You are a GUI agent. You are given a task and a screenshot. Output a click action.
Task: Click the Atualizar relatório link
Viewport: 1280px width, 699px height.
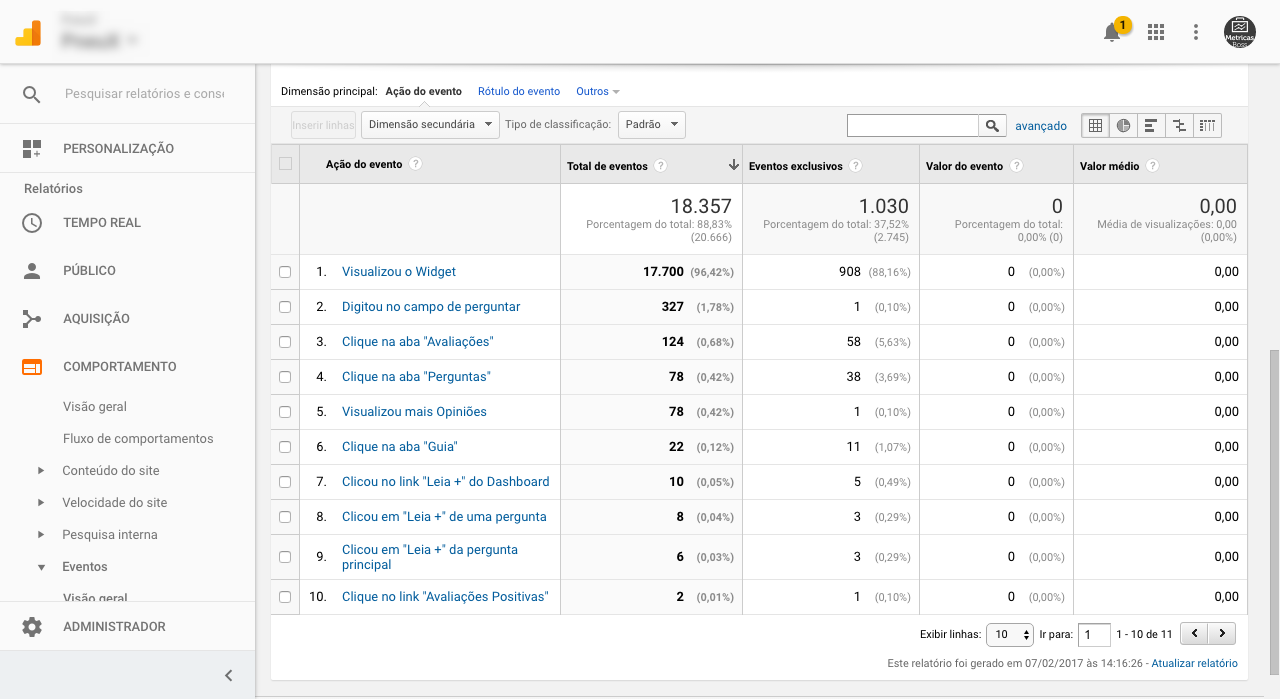[1194, 663]
